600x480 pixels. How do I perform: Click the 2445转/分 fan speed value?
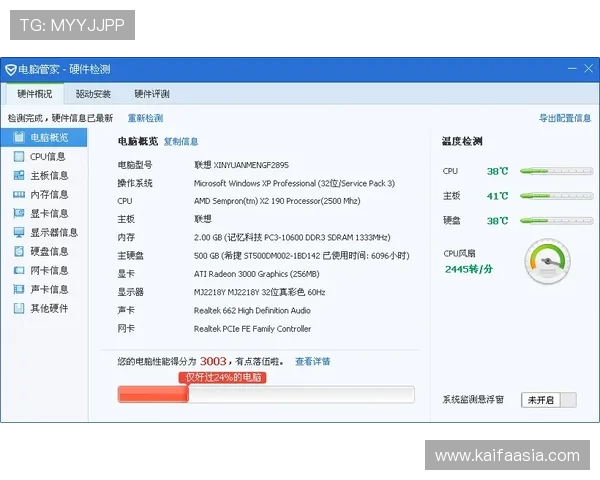(469, 269)
